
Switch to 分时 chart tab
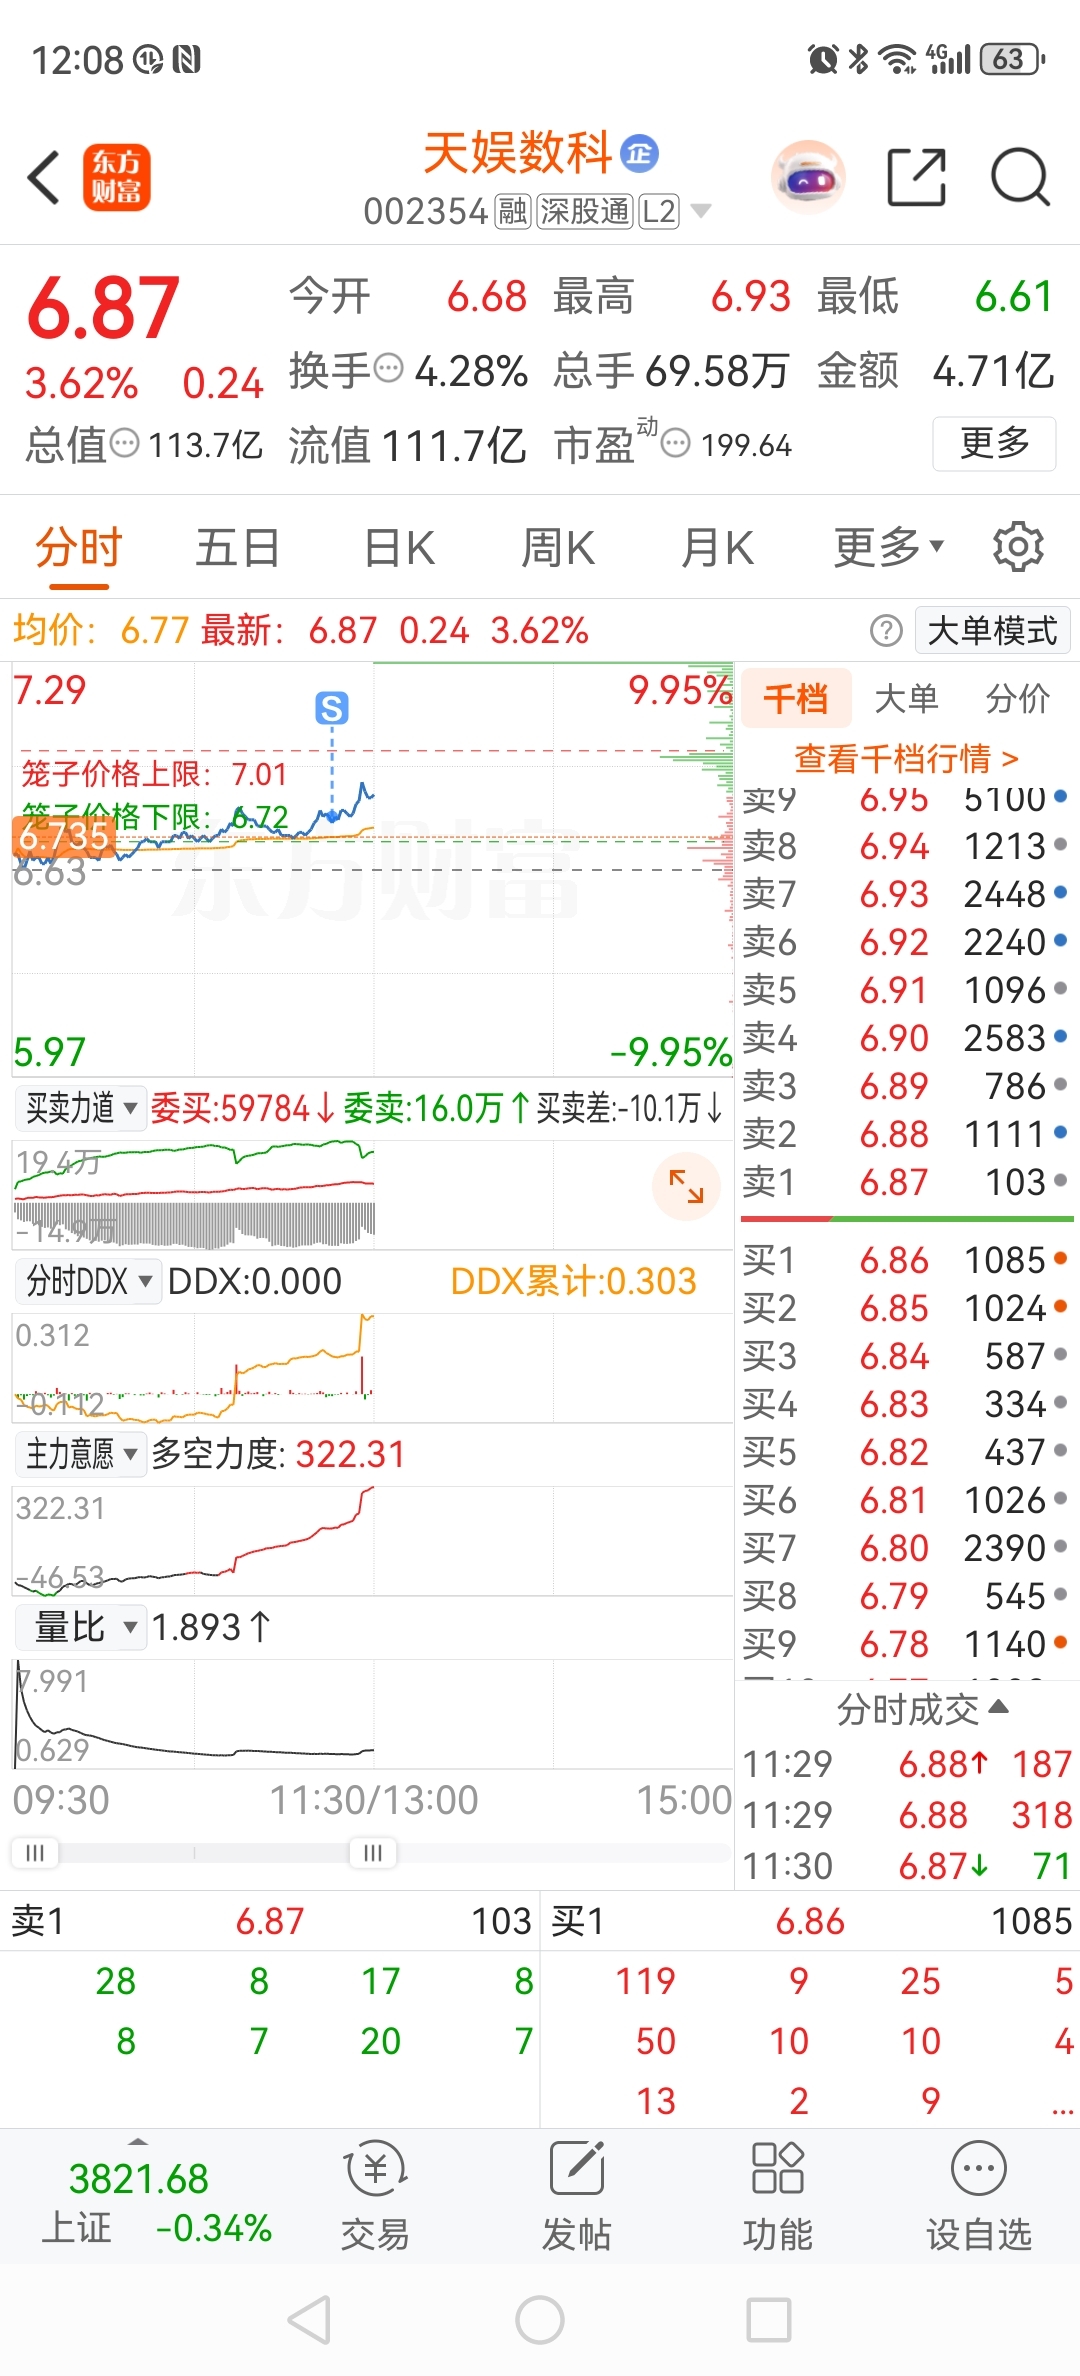tap(78, 547)
